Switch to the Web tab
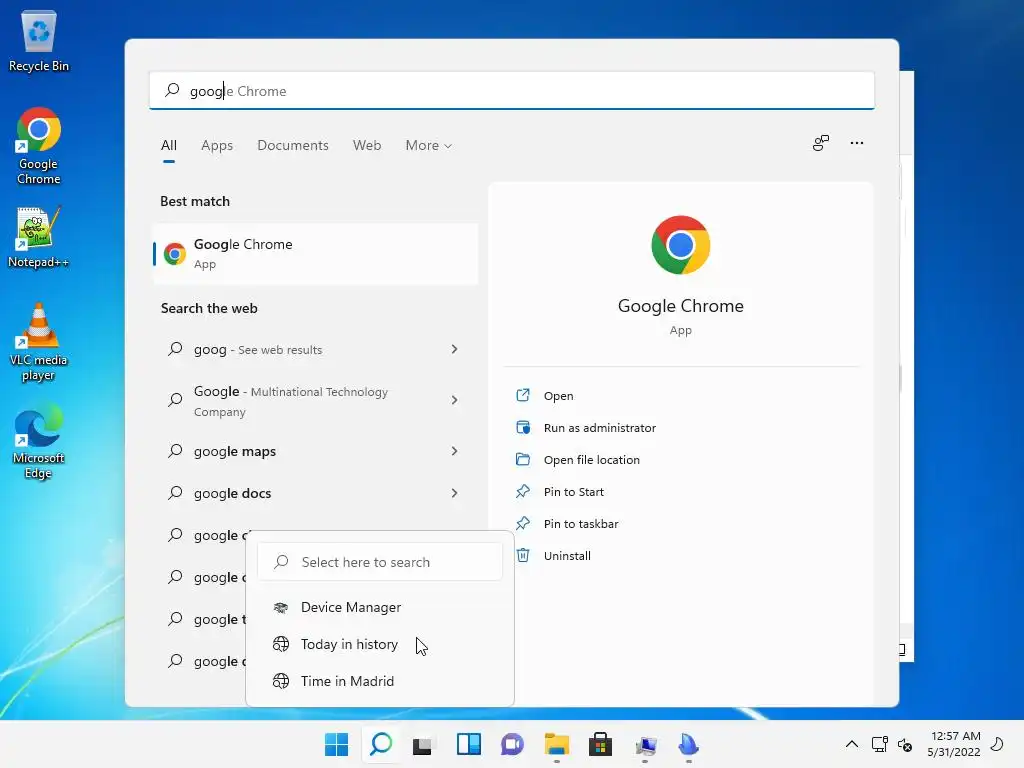Image resolution: width=1024 pixels, height=768 pixels. [366, 145]
